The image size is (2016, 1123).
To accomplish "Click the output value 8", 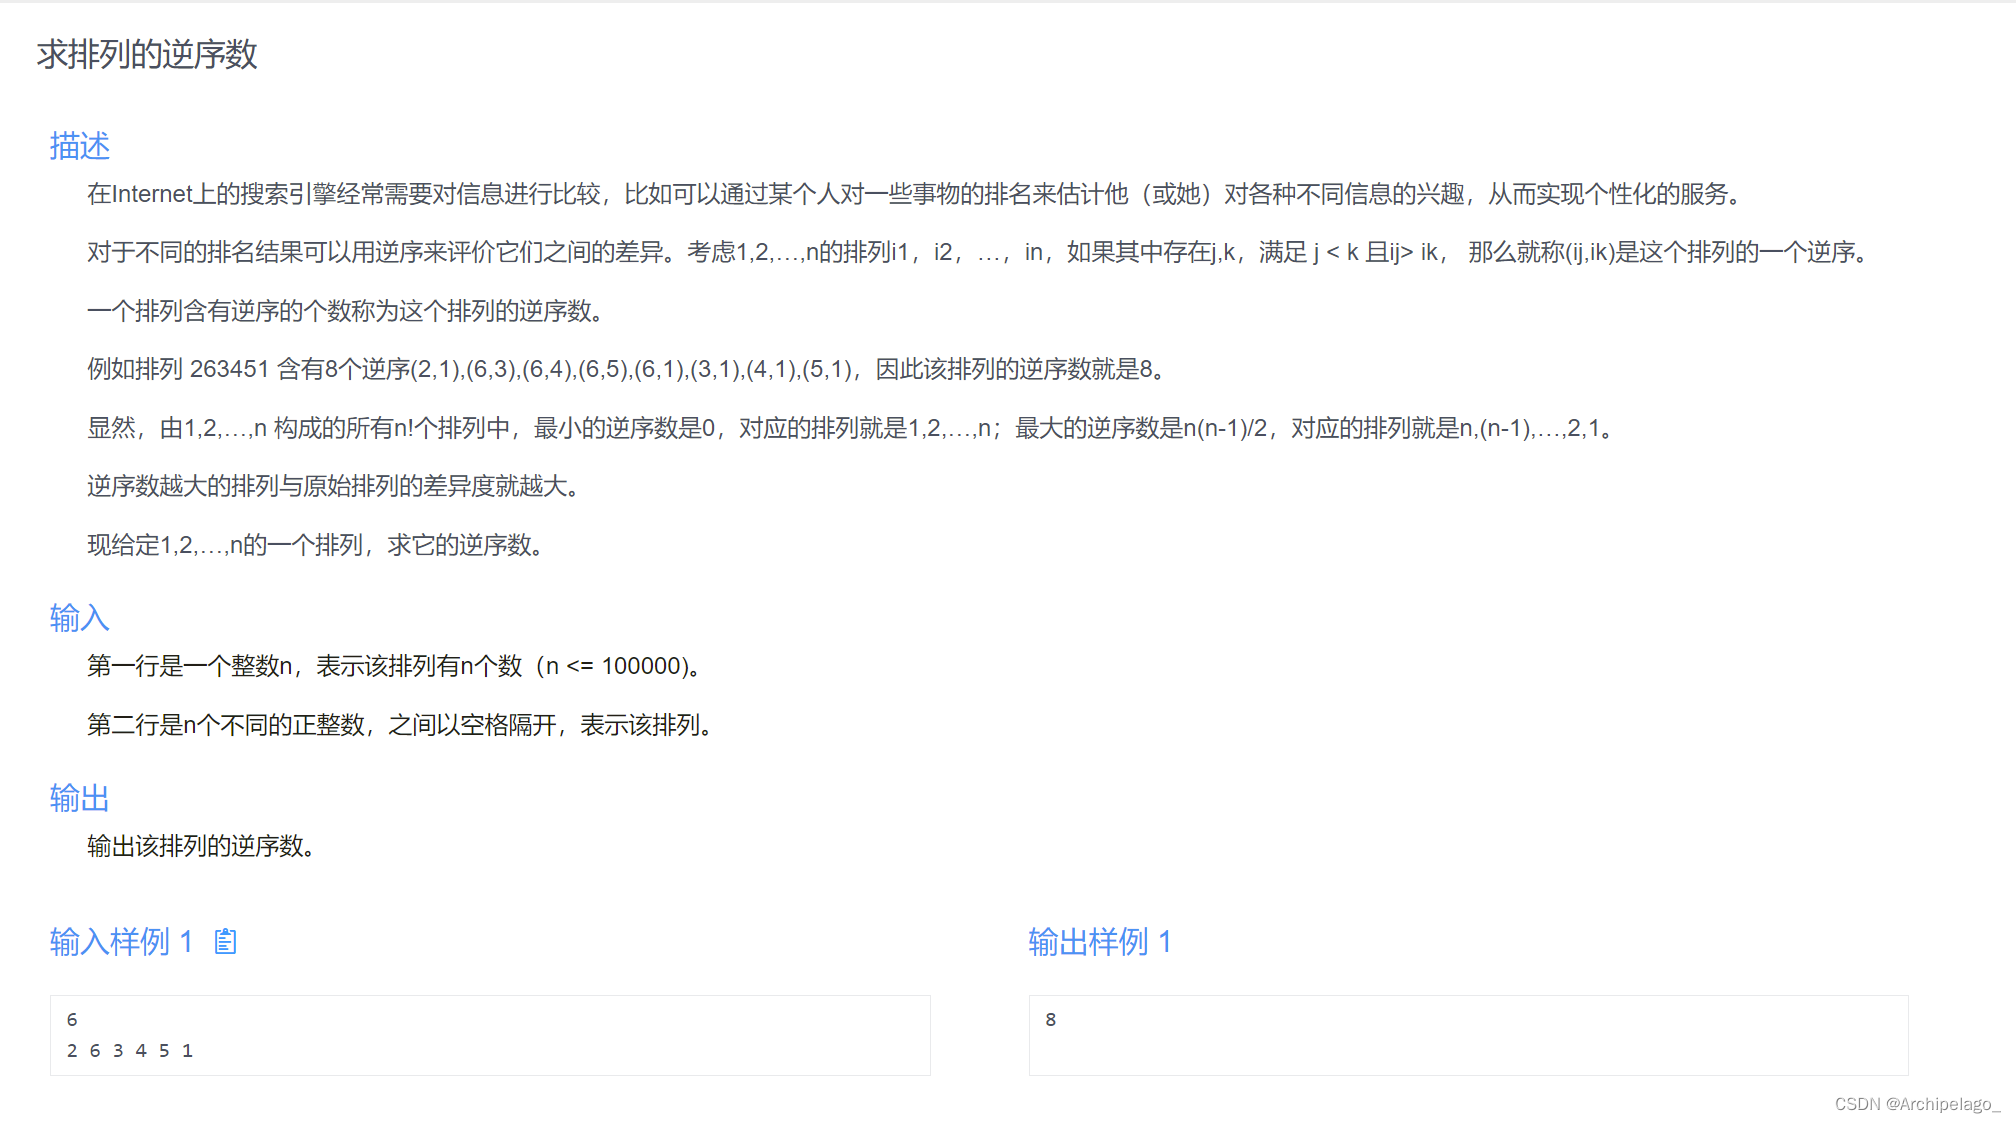I will [x=1050, y=1020].
